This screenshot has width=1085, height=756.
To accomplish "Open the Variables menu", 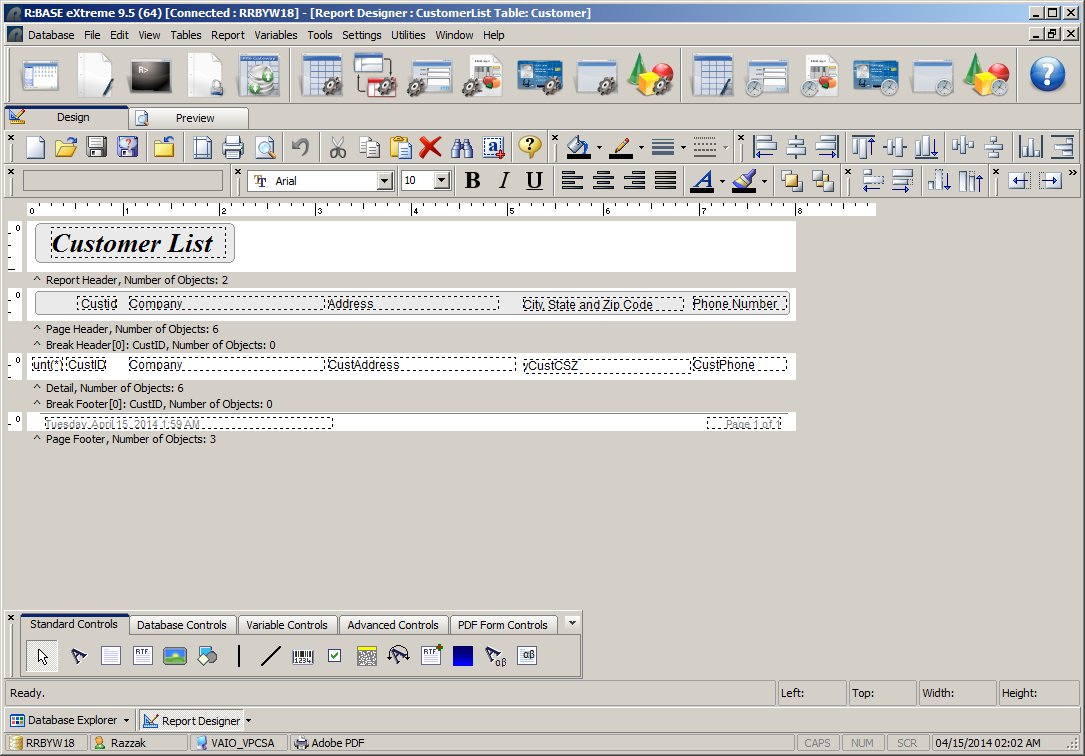I will 276,35.
